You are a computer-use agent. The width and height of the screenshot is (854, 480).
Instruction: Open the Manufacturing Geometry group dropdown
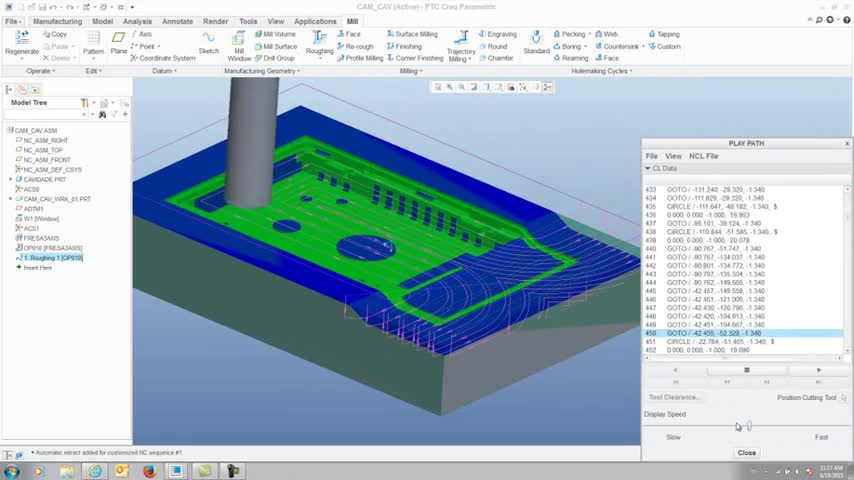pyautogui.click(x=260, y=71)
